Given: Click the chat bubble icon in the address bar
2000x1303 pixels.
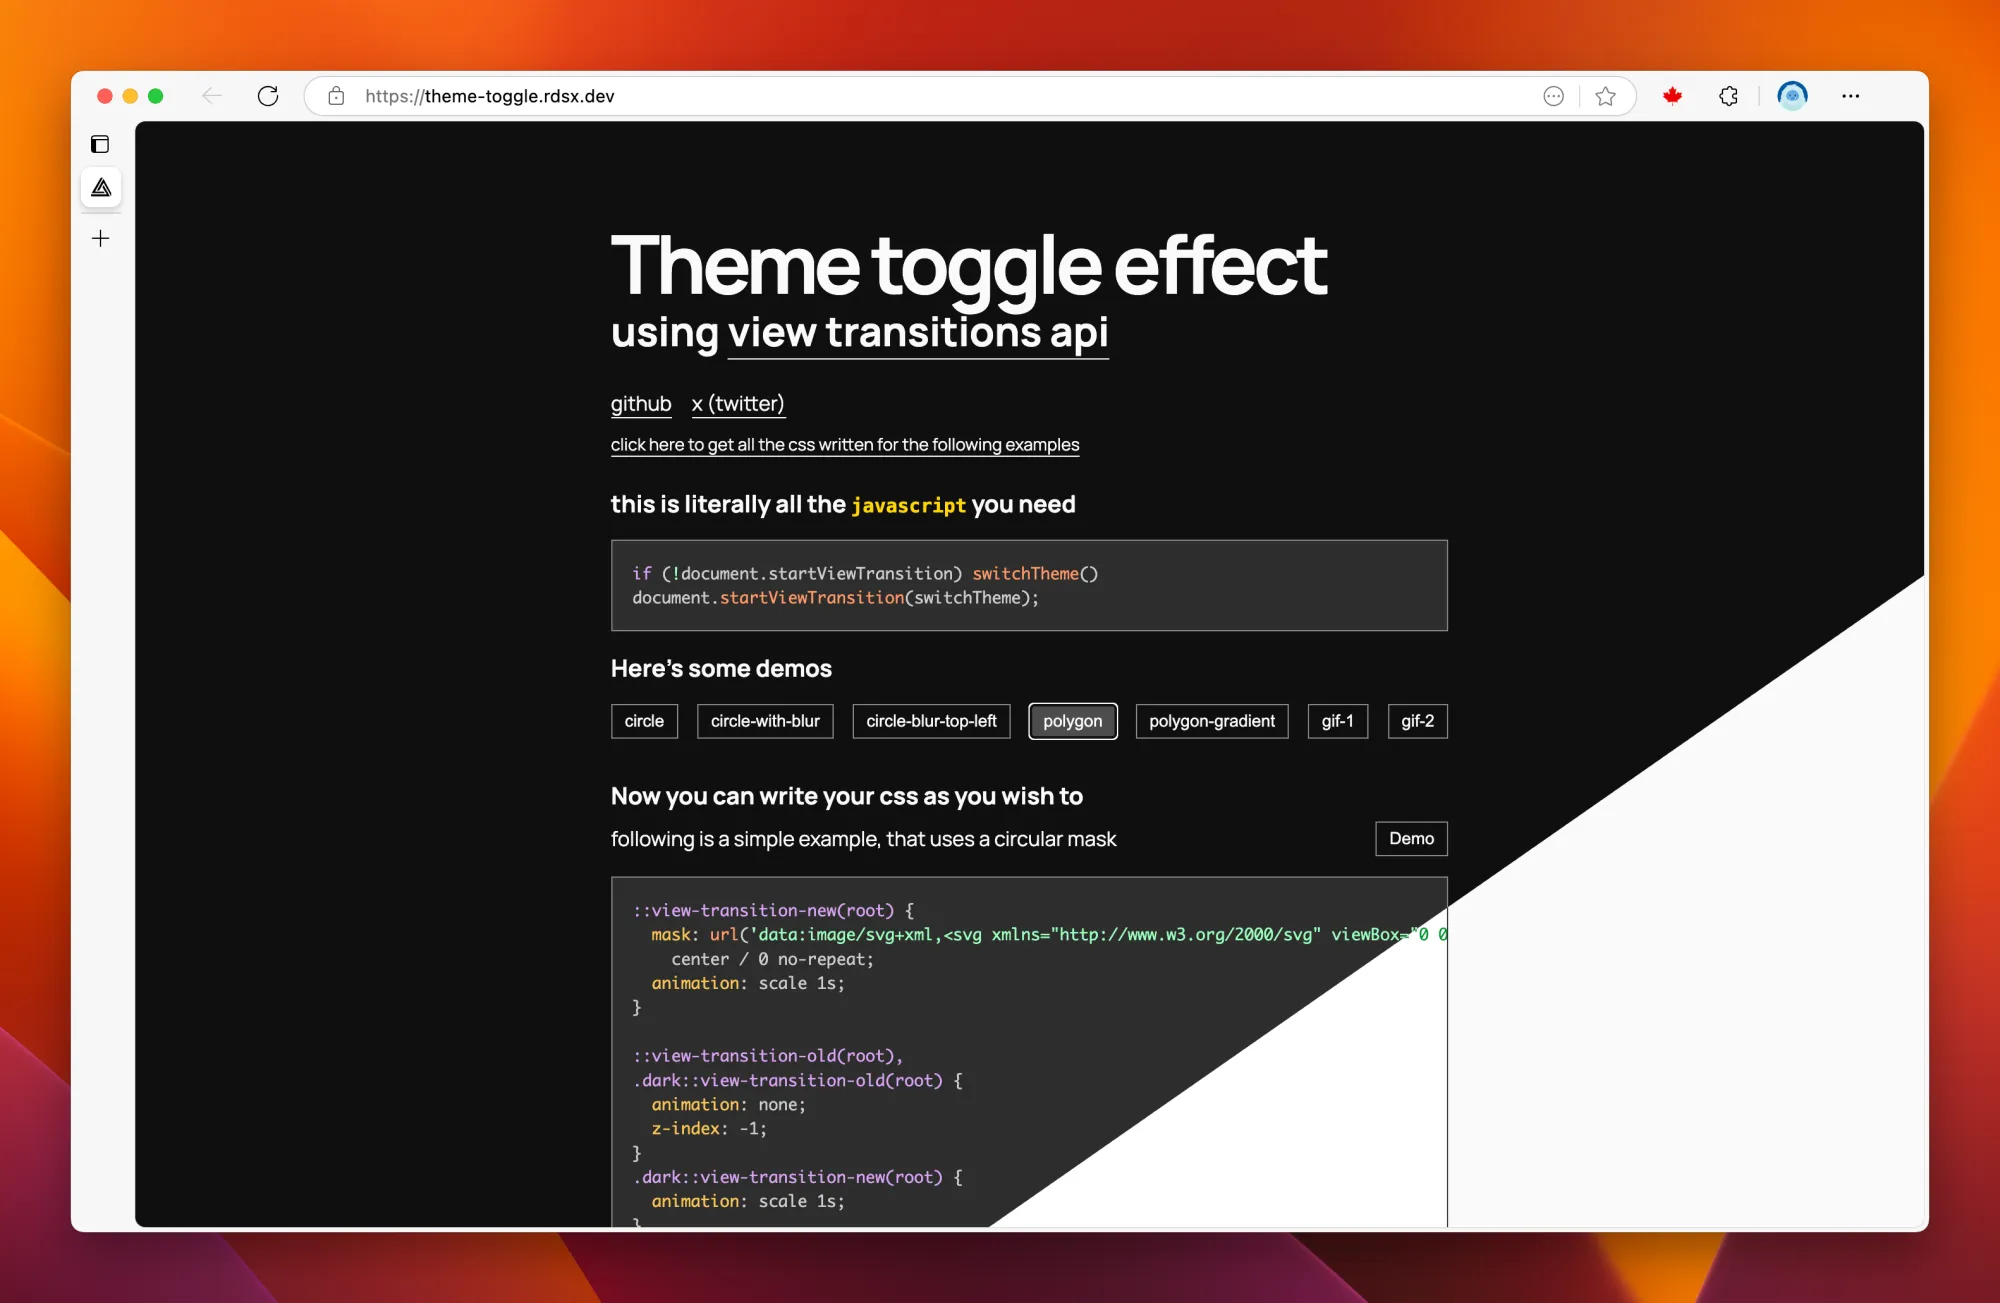Looking at the screenshot, I should pyautogui.click(x=1553, y=96).
